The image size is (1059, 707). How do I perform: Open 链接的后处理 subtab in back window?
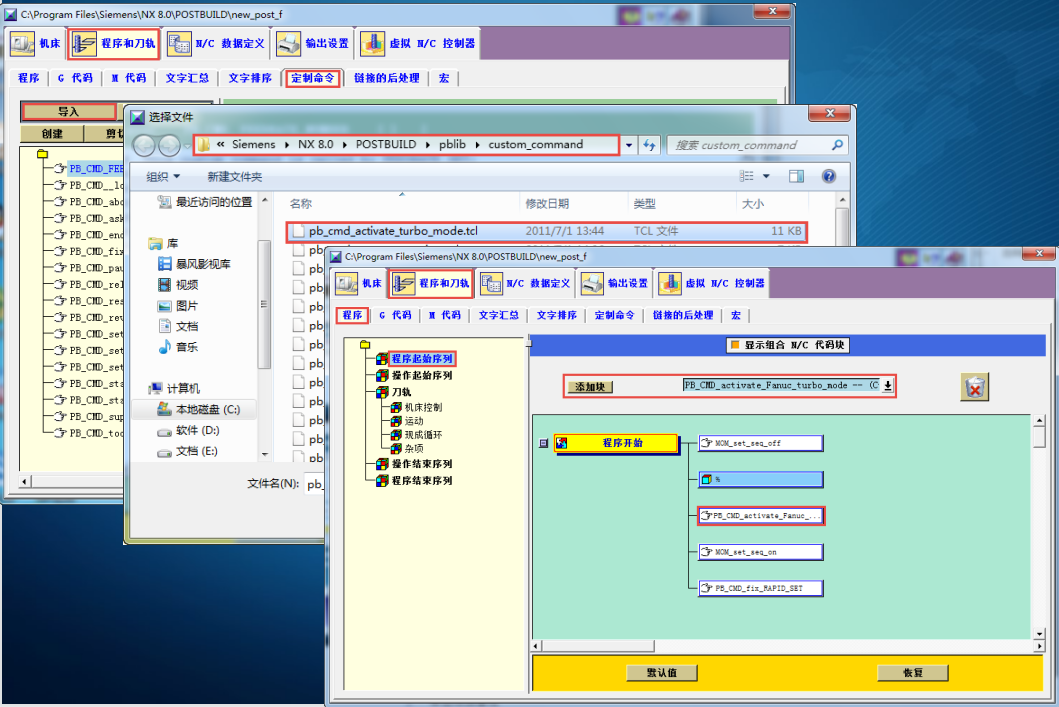click(386, 78)
